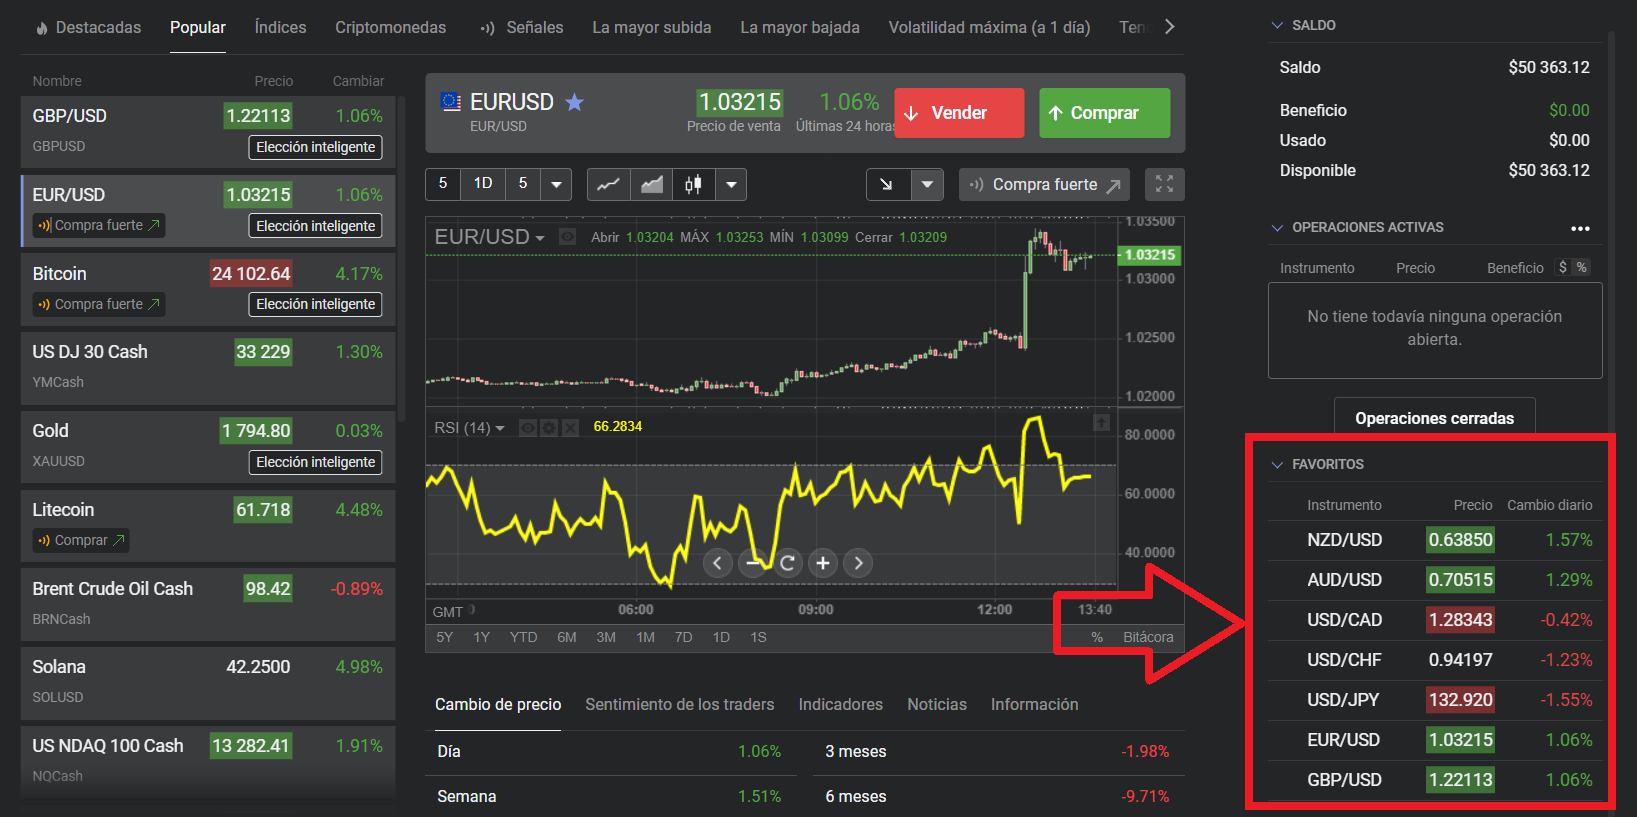Viewport: 1637px width, 817px height.
Task: Select the 1M time range
Action: point(645,637)
